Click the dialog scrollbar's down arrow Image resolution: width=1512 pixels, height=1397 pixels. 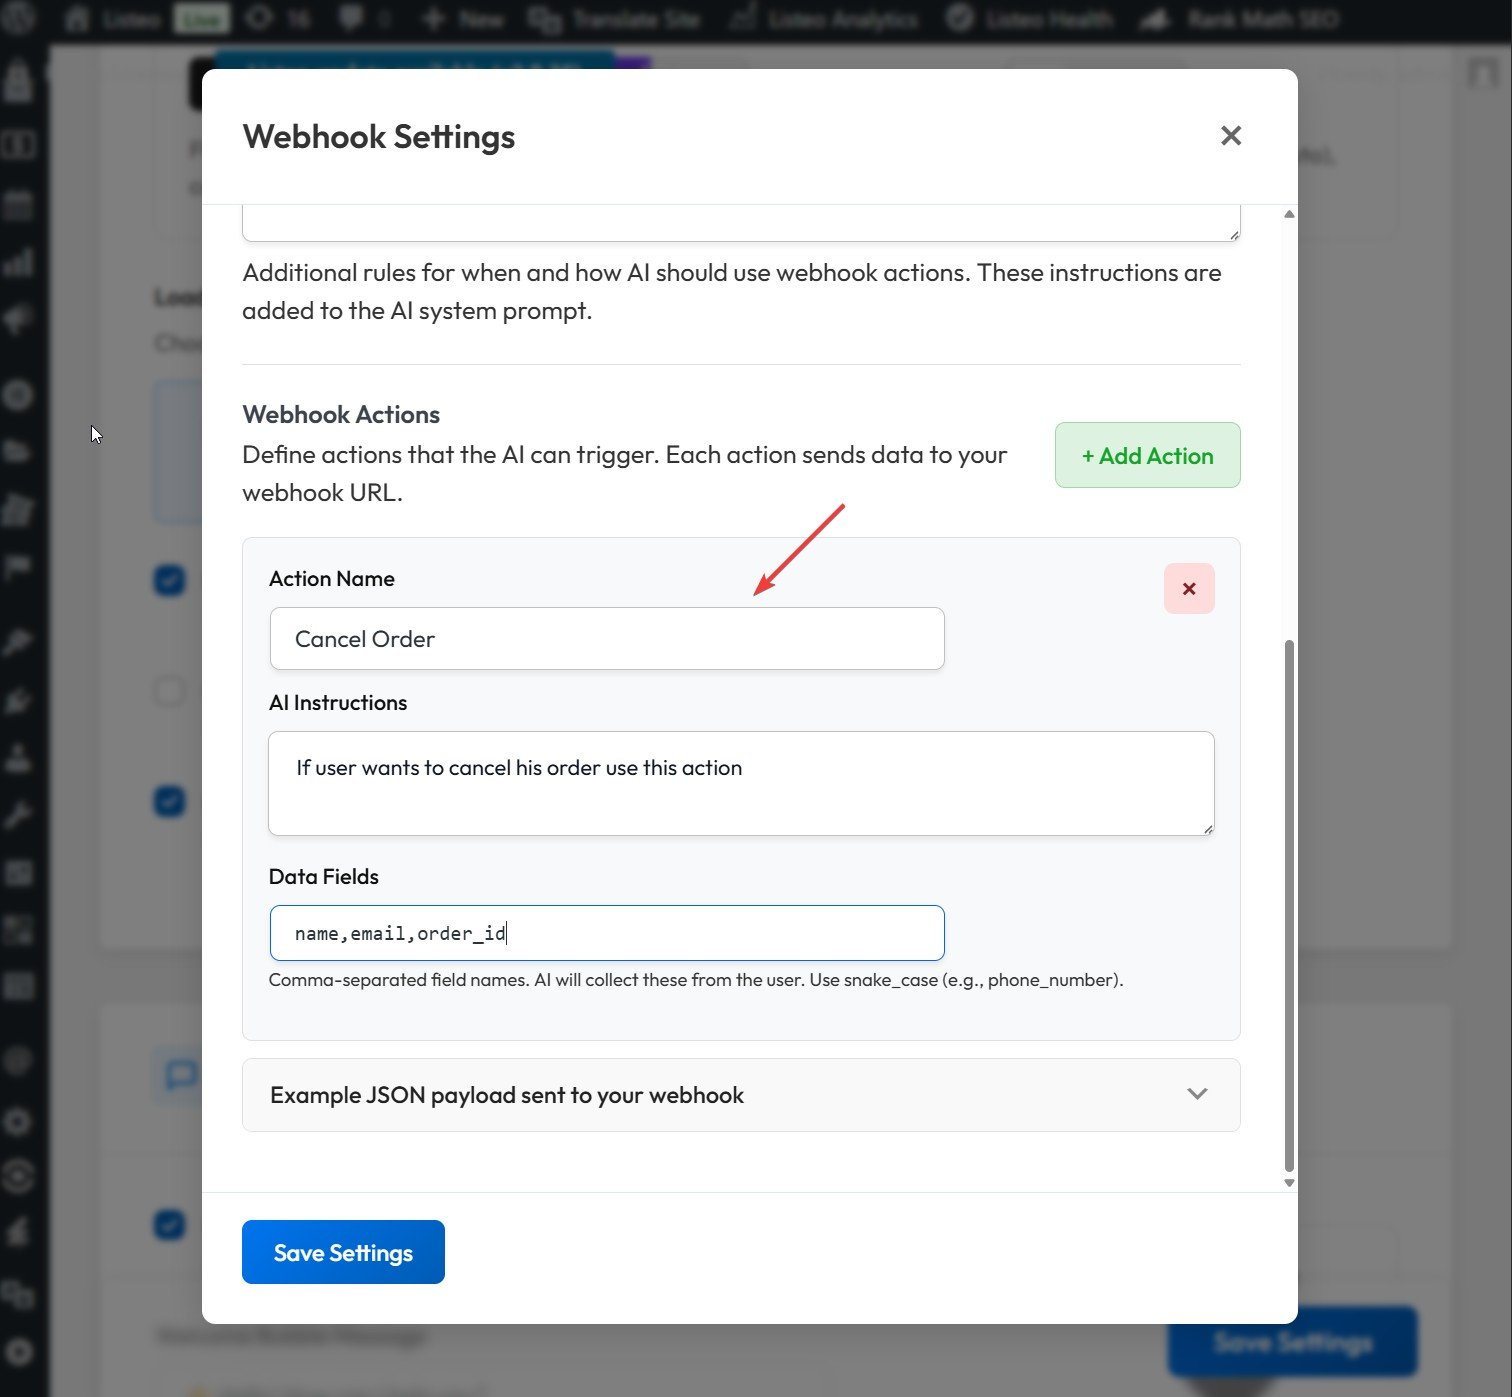[x=1289, y=1183]
